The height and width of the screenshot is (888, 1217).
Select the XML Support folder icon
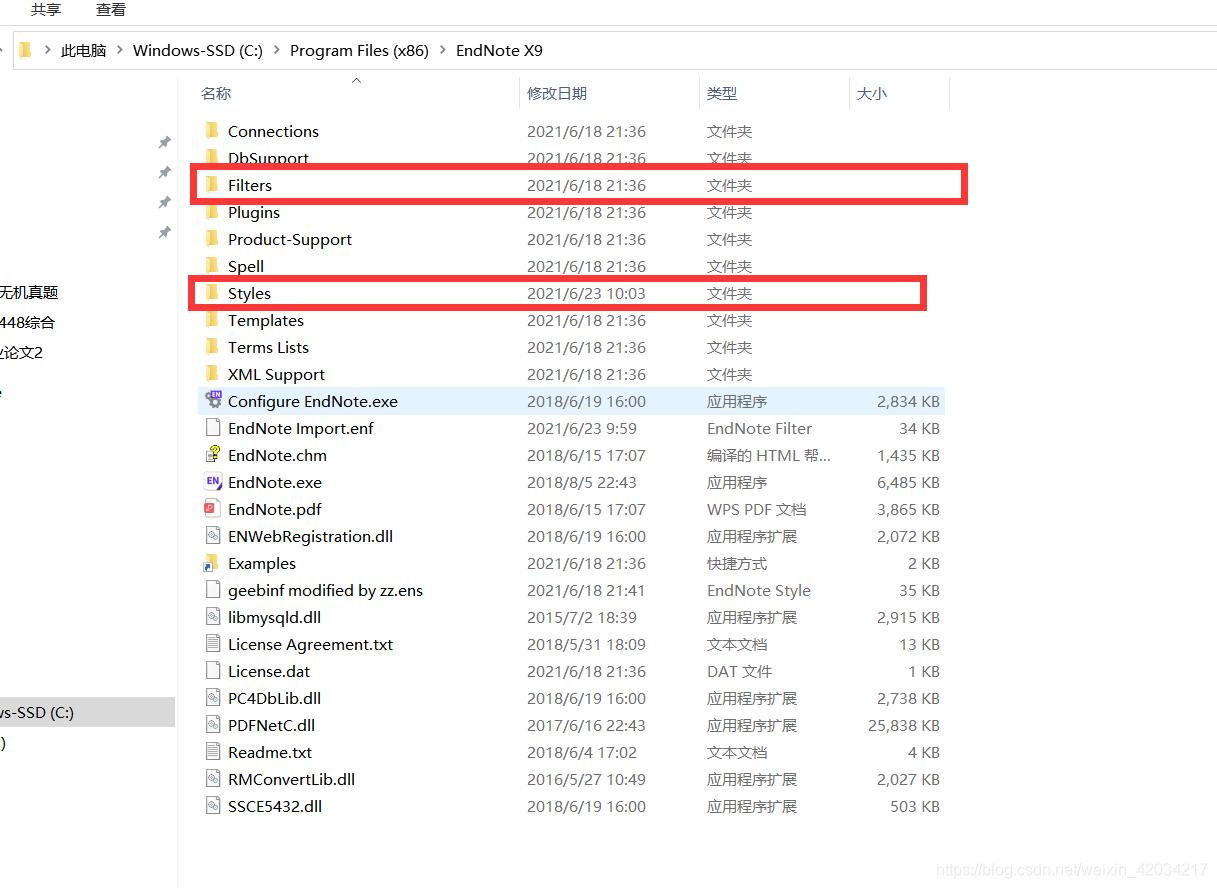[212, 374]
